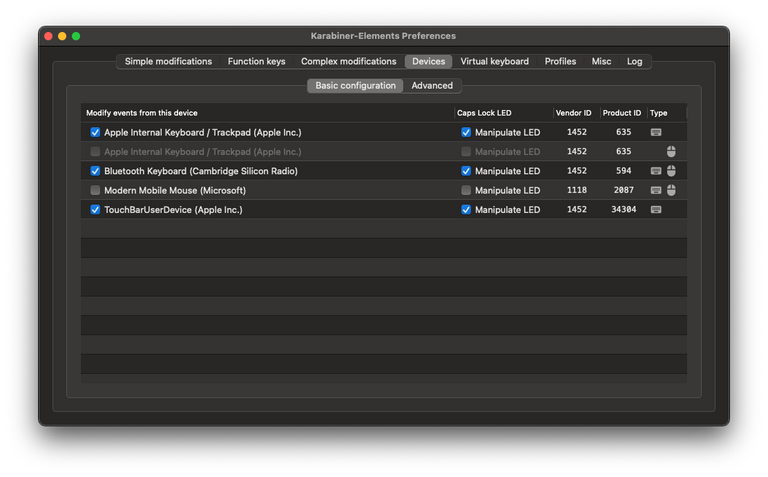Go to Virtual keyboard tab
The width and height of the screenshot is (768, 477).
coord(494,61)
